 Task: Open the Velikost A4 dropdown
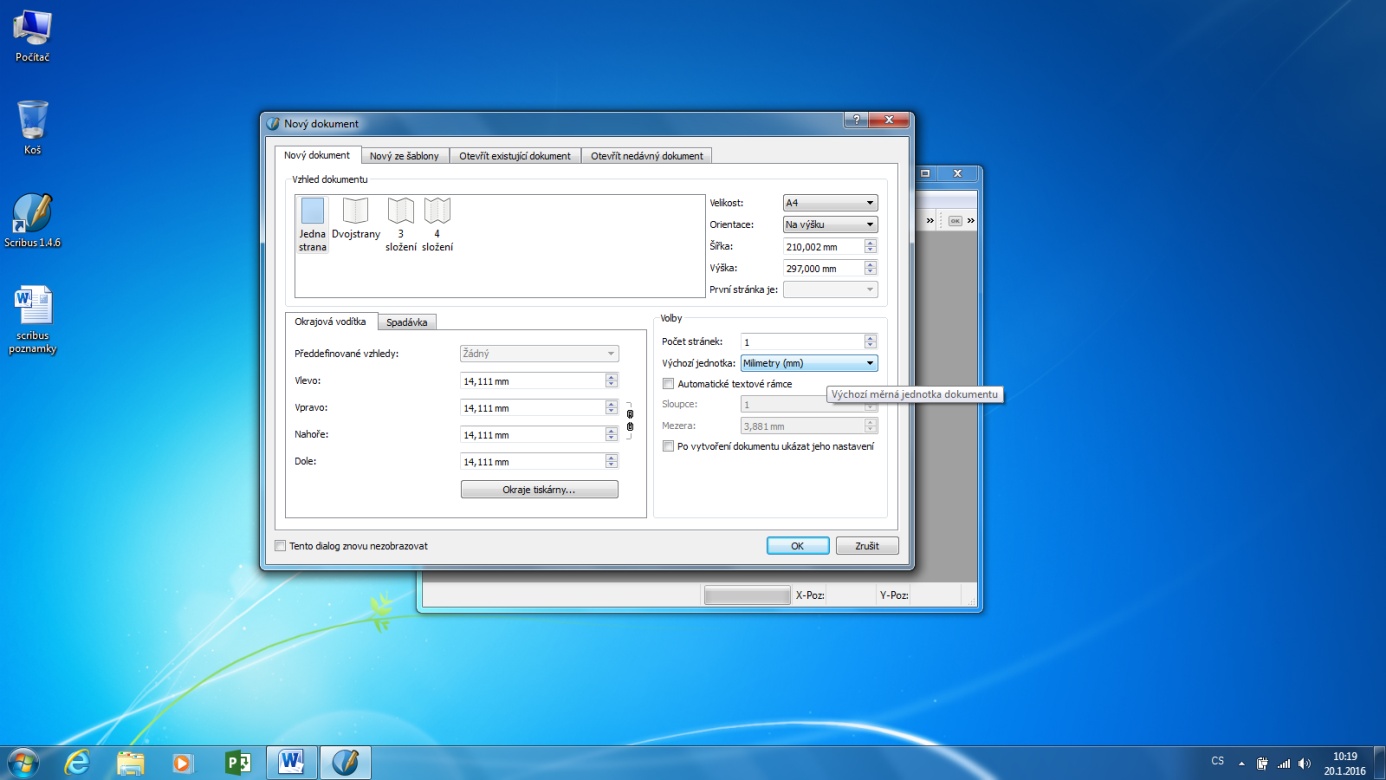click(x=830, y=203)
